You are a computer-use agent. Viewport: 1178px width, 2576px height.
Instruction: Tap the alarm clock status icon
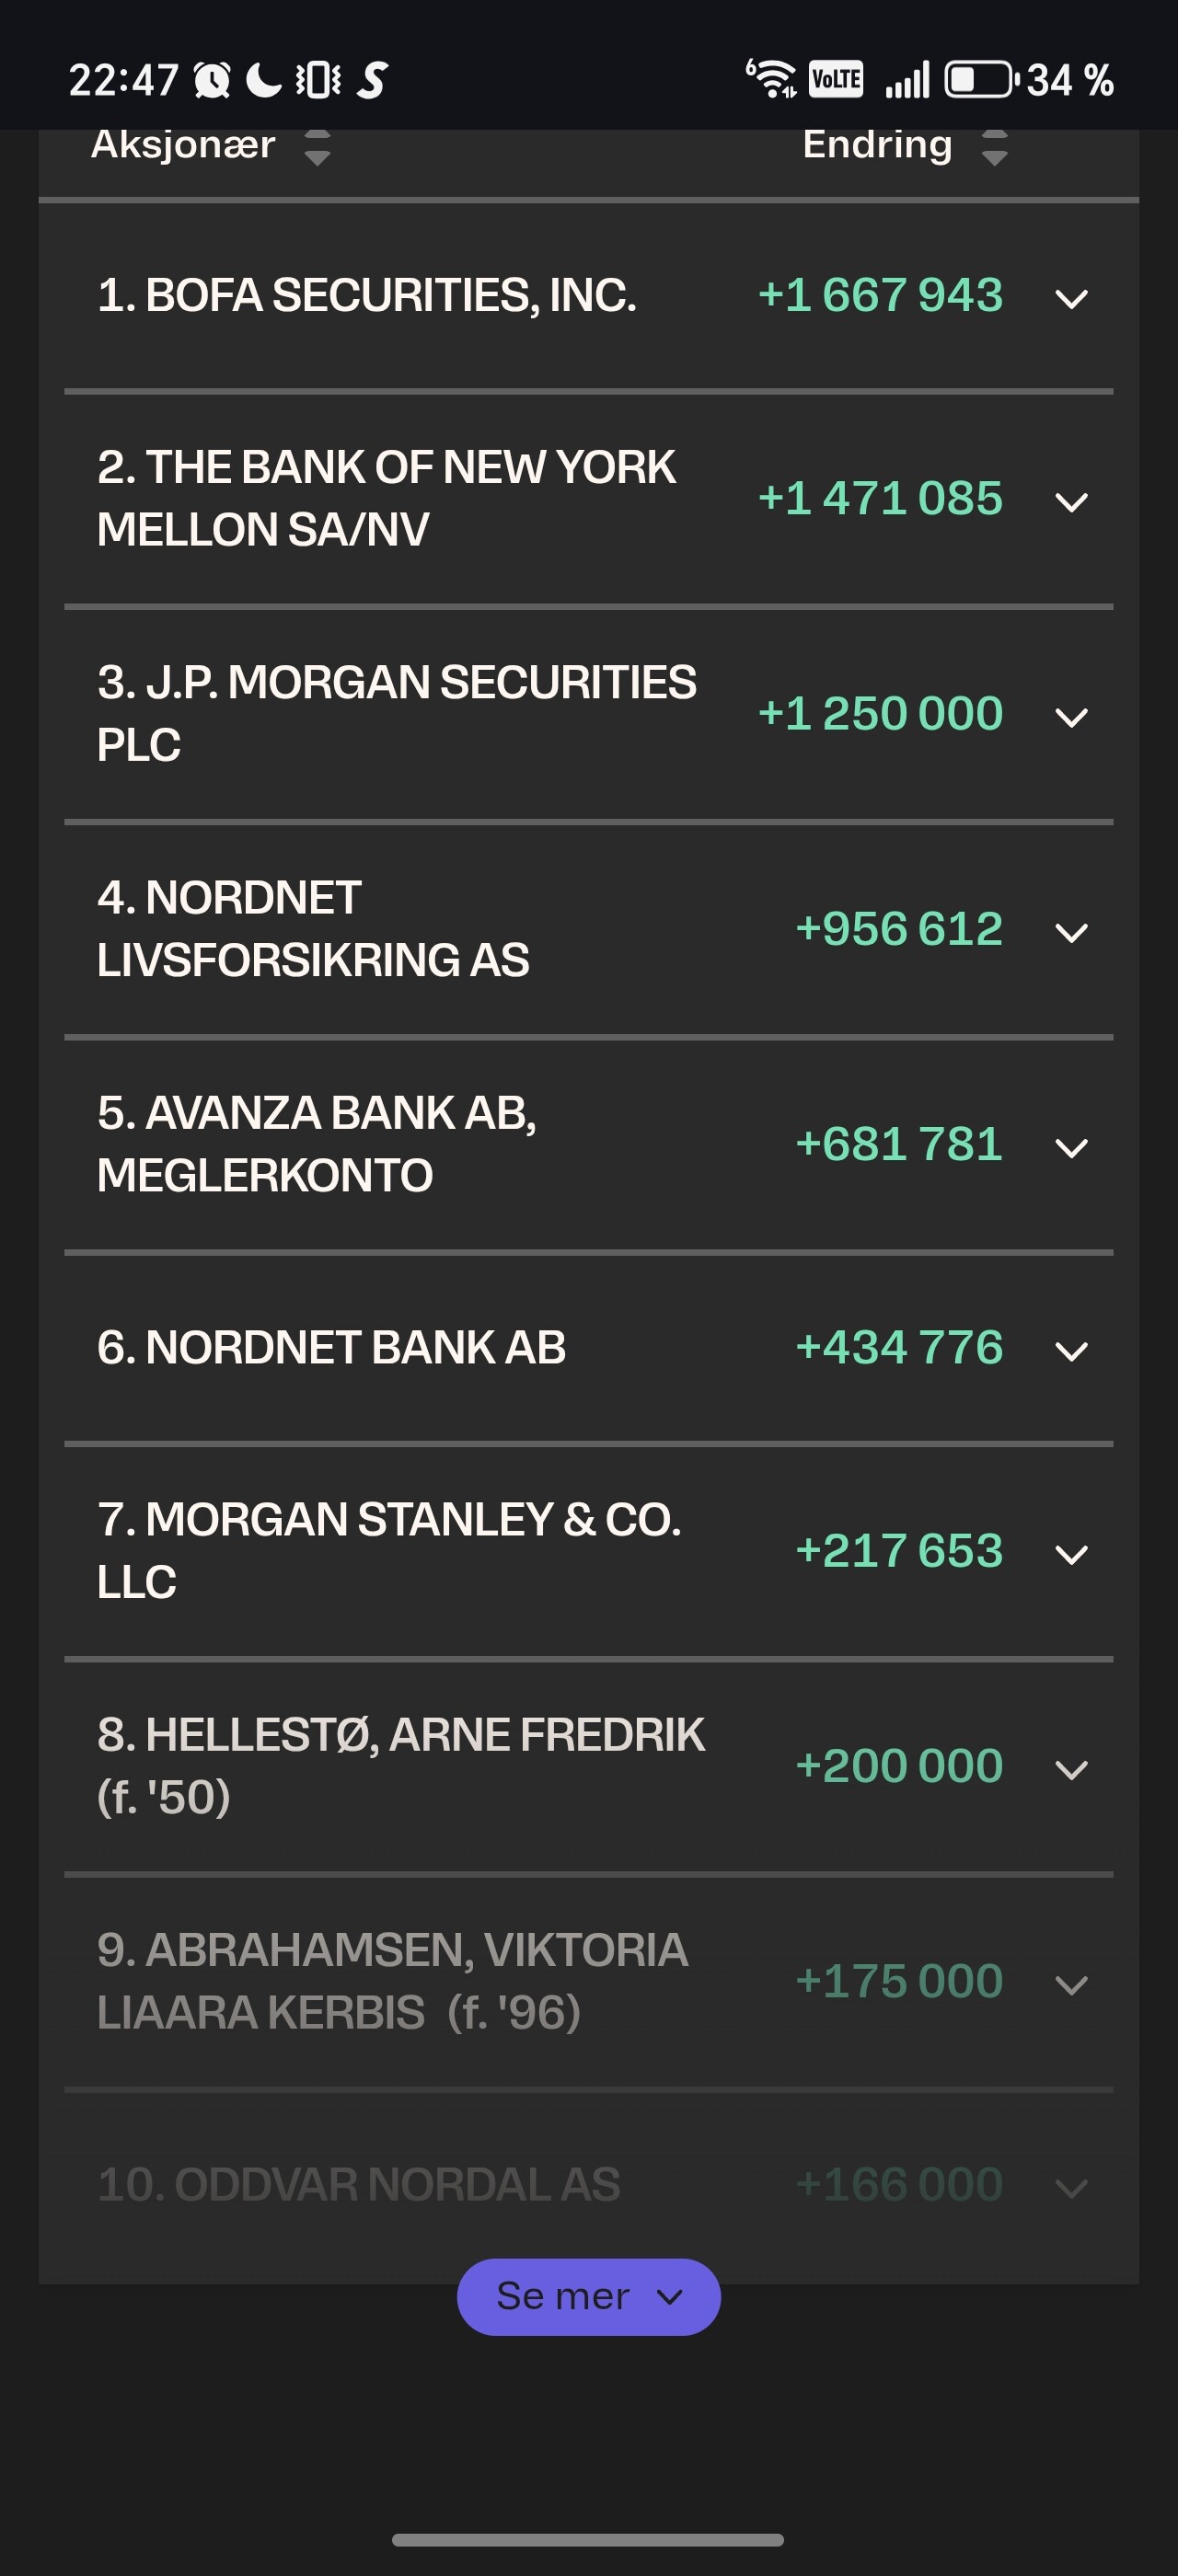click(212, 80)
